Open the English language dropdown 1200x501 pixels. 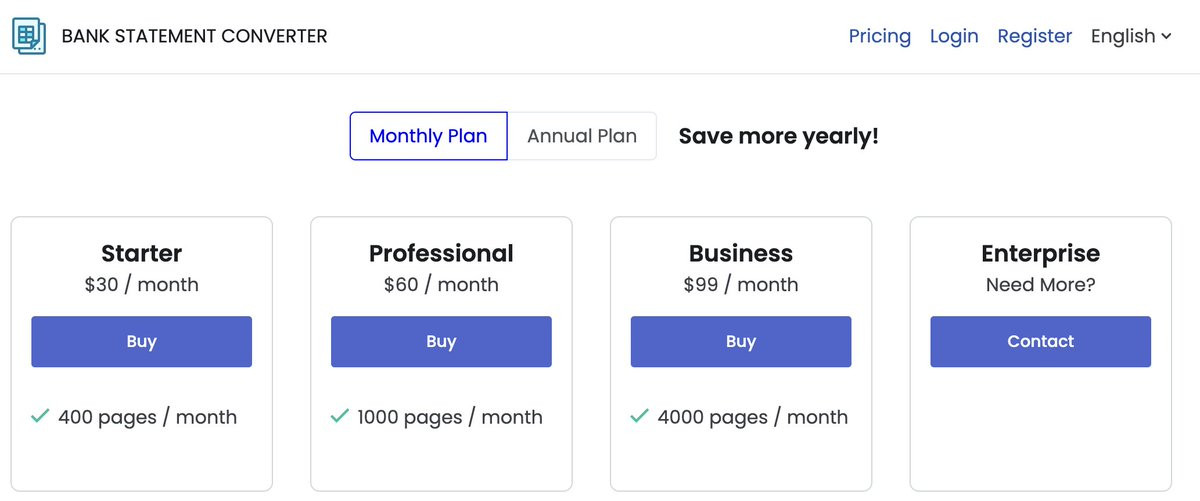point(1131,36)
